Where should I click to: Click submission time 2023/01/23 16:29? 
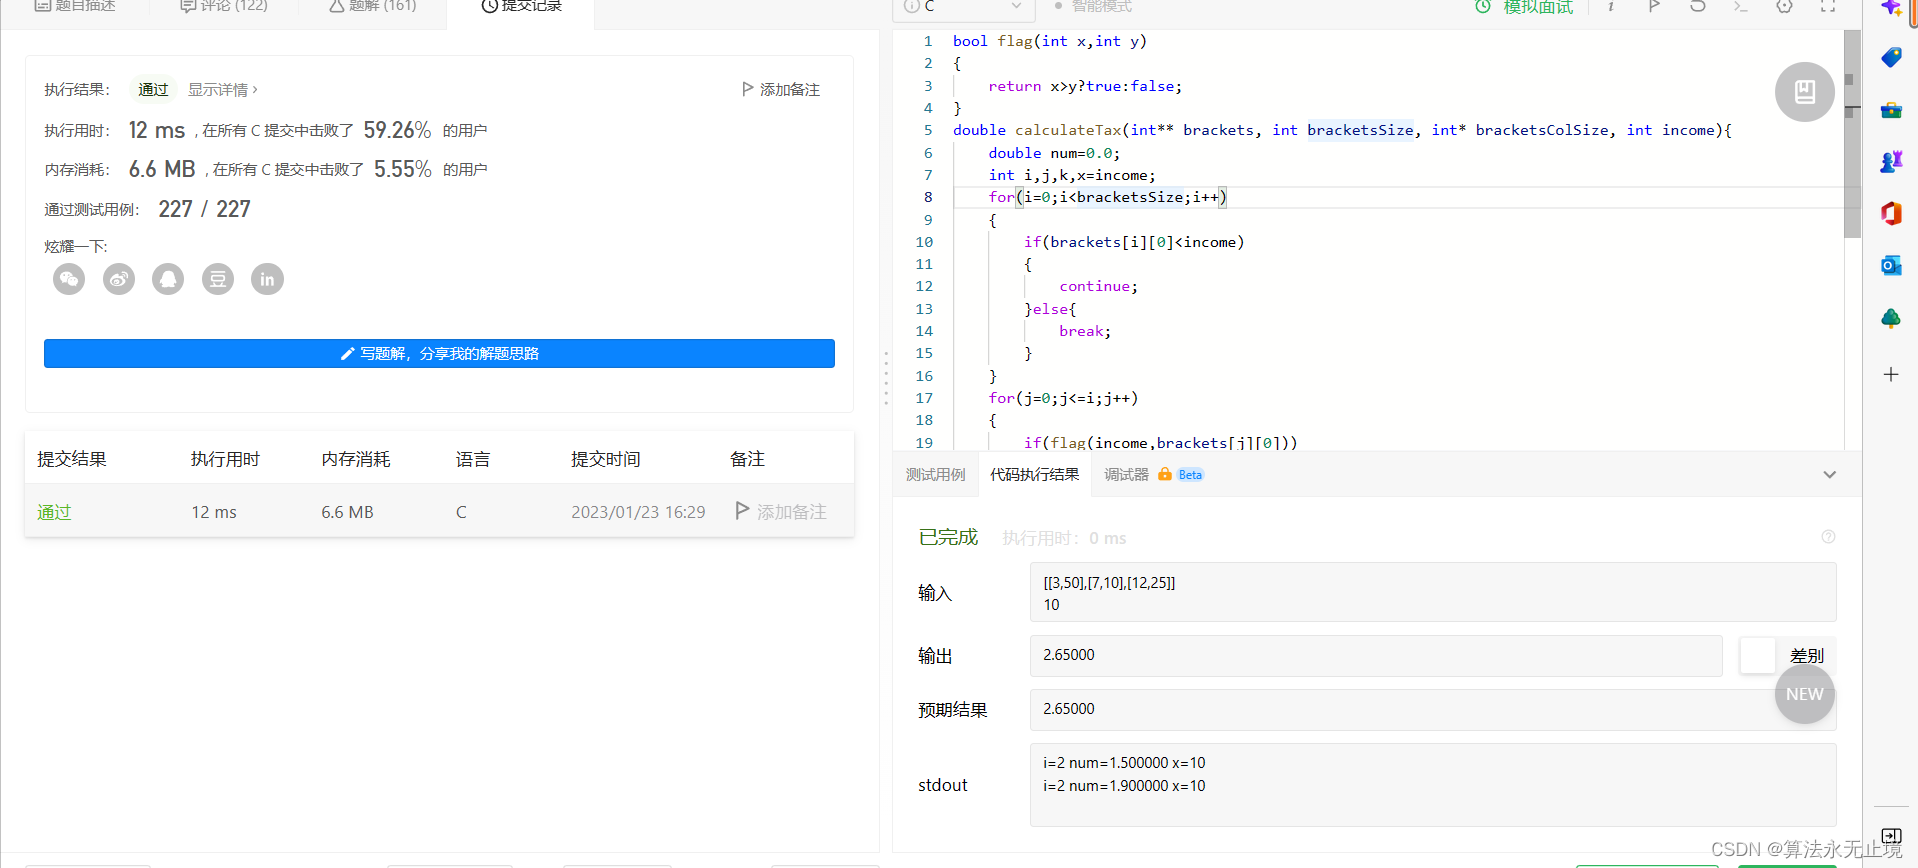point(638,512)
